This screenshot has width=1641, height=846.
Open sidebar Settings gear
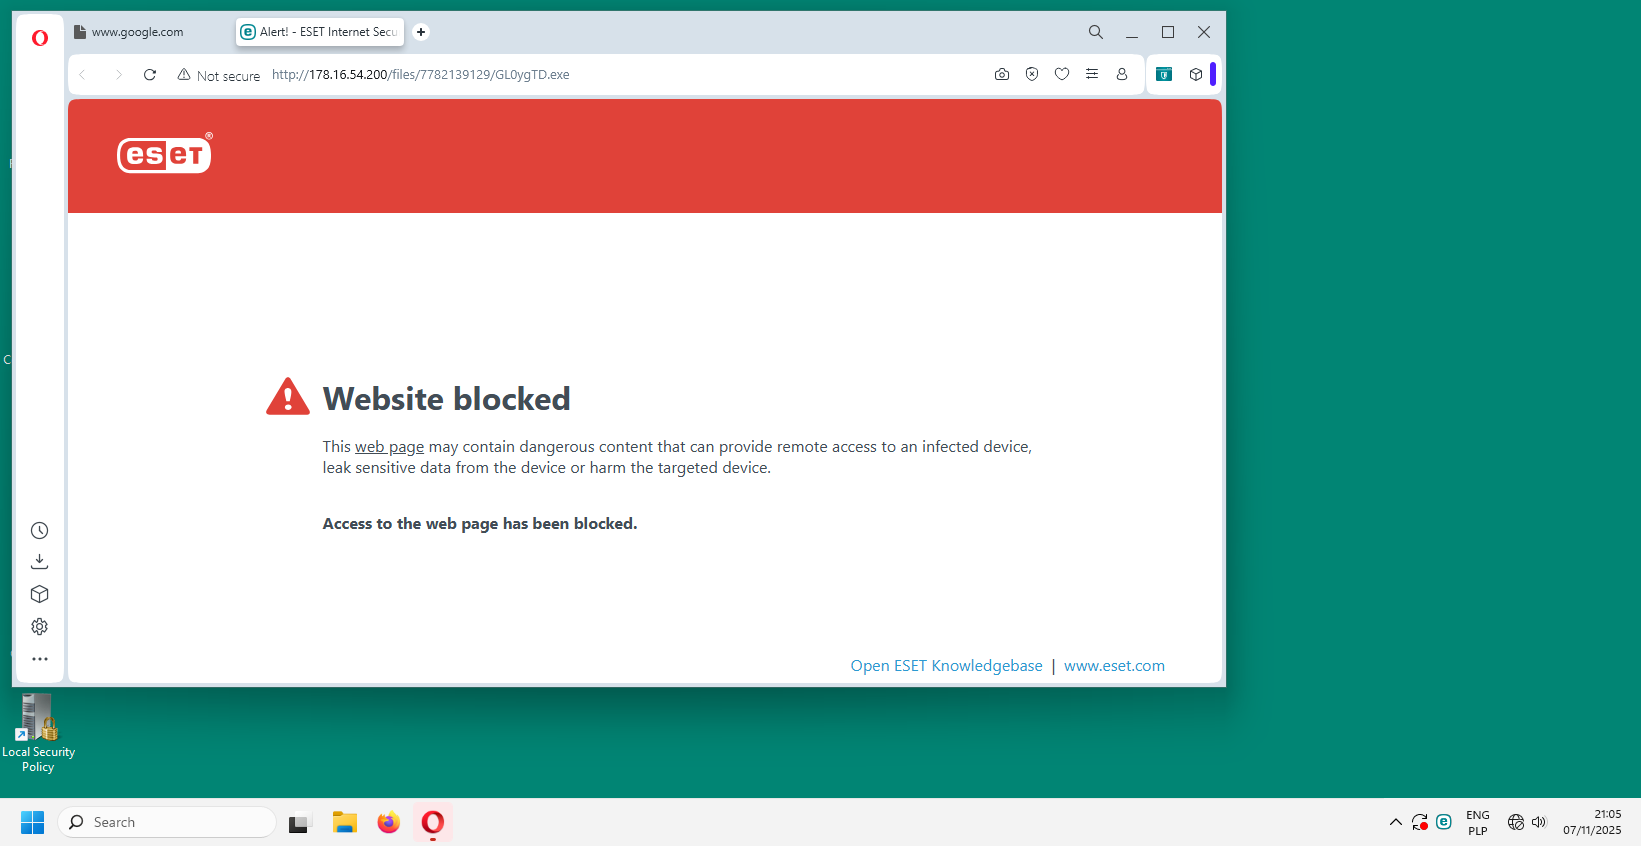tap(40, 627)
